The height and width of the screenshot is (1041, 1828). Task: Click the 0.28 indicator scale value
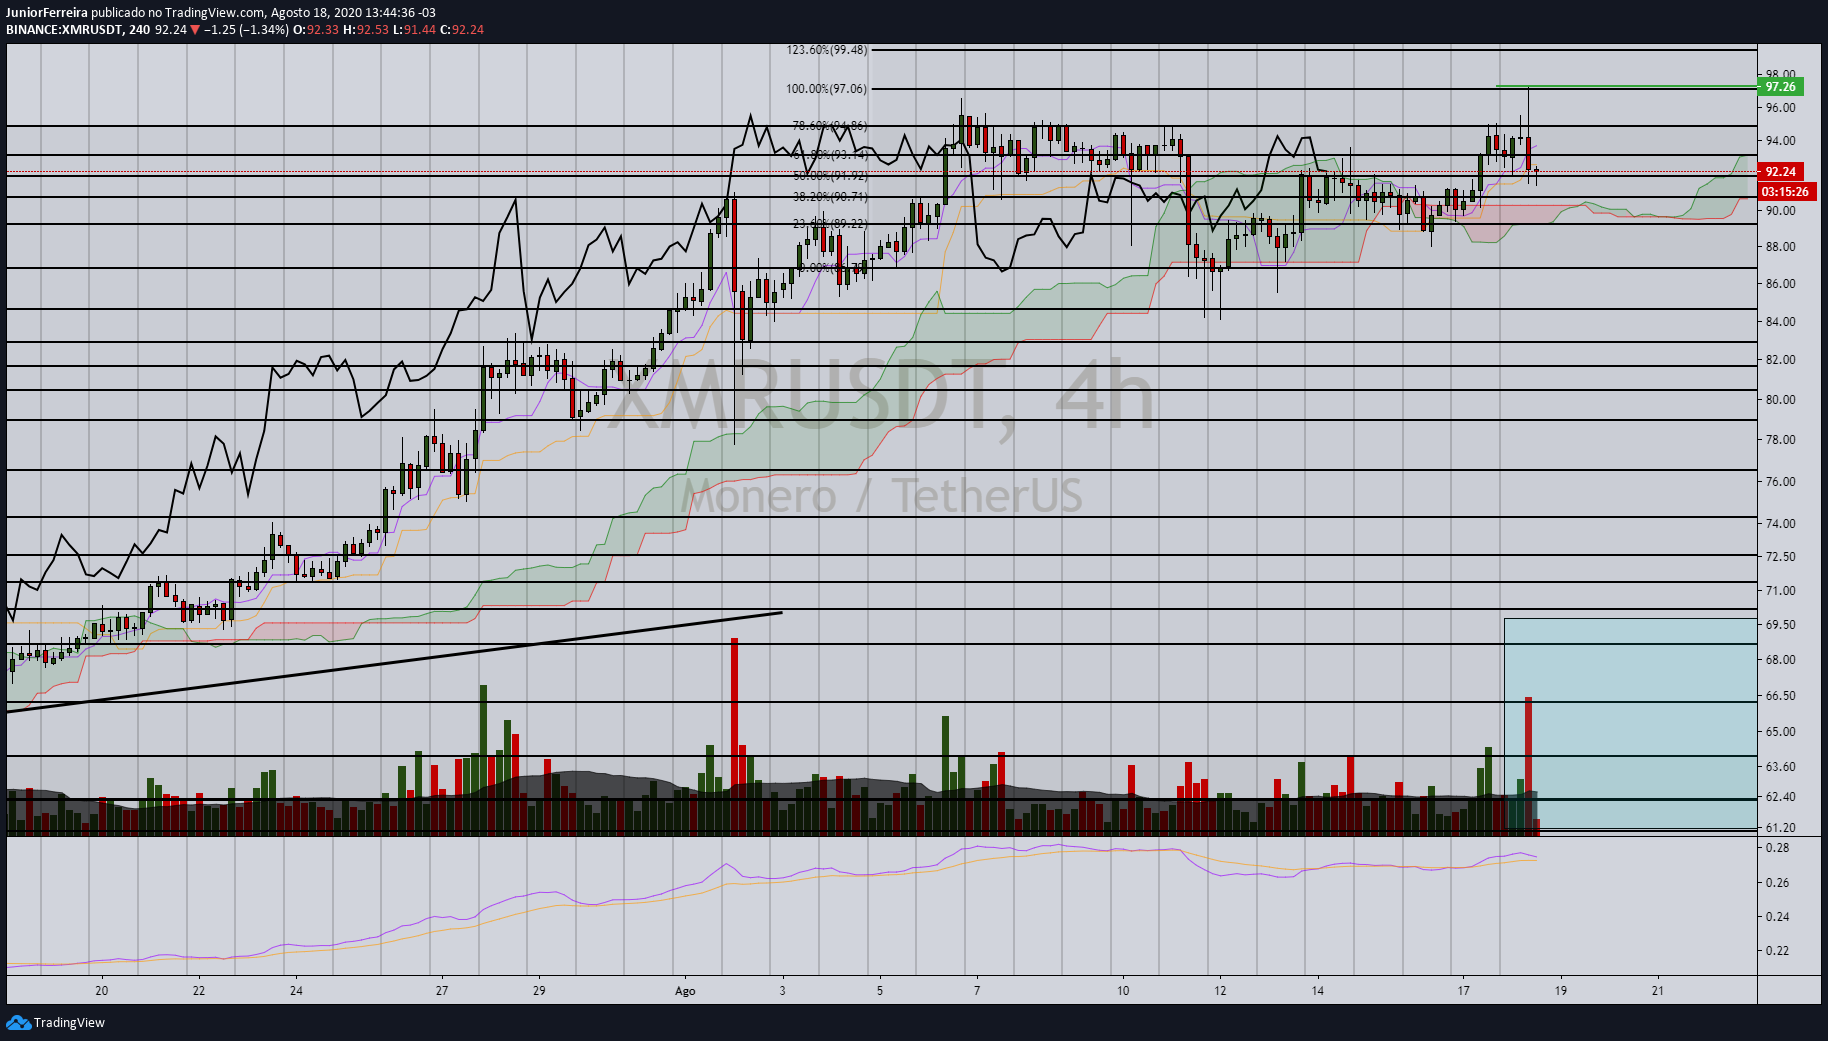[x=1777, y=848]
